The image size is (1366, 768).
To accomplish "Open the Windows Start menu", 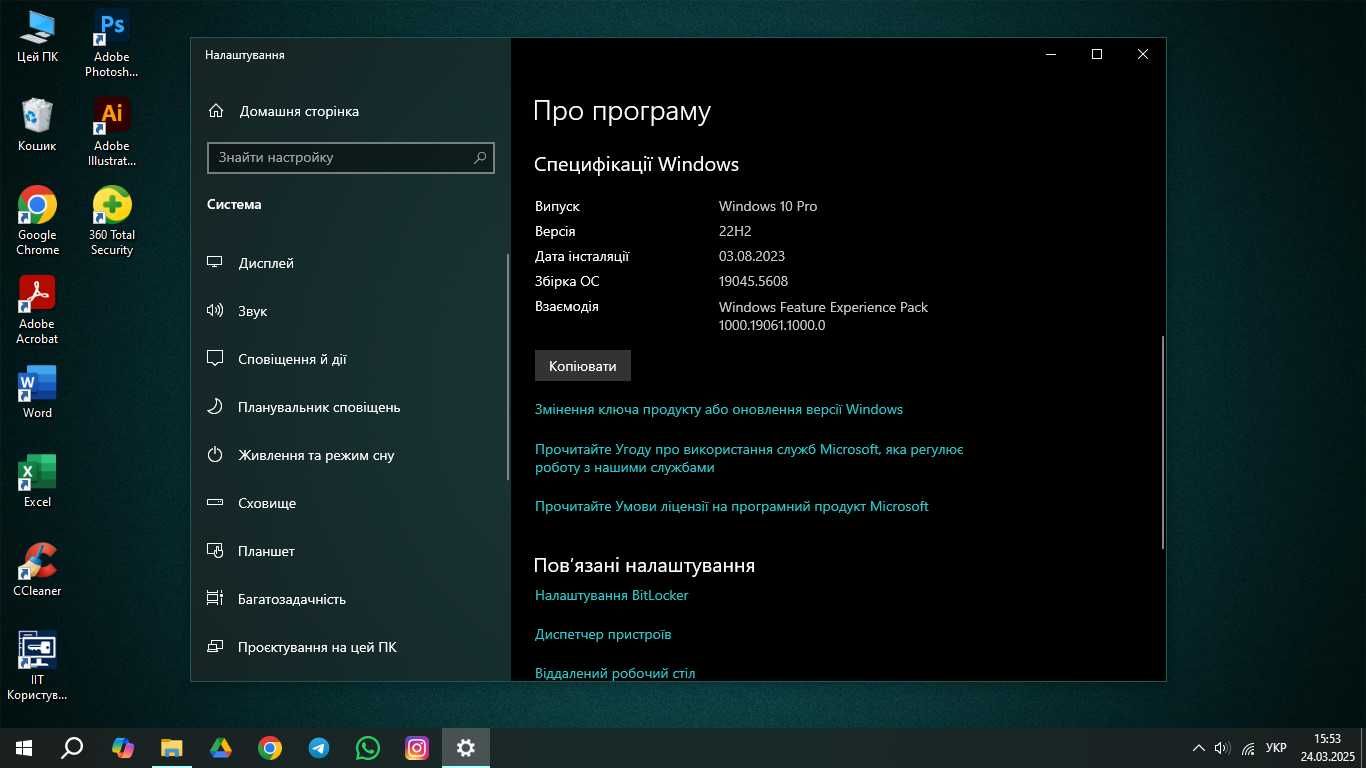I will (x=24, y=748).
